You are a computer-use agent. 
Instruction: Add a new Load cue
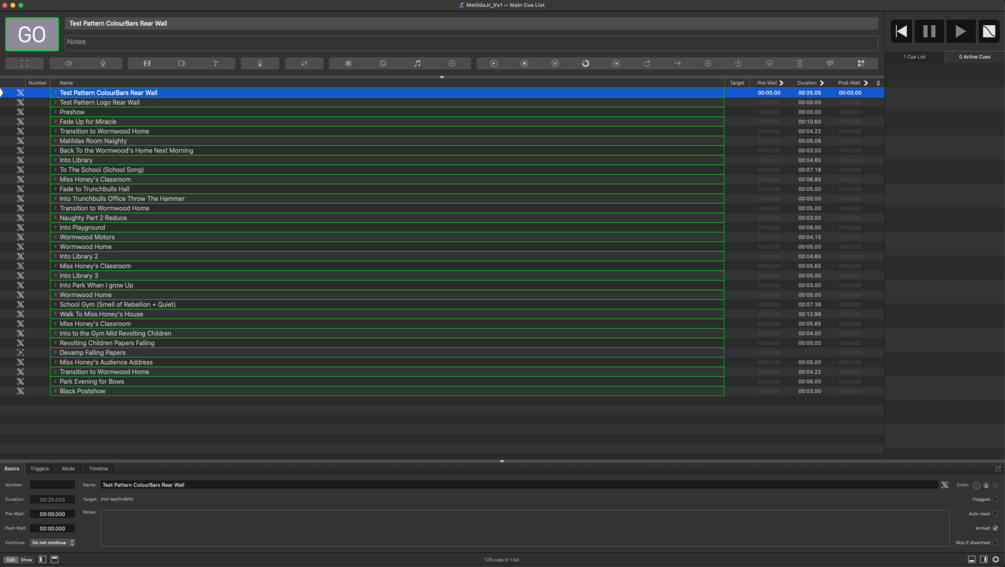[x=585, y=63]
